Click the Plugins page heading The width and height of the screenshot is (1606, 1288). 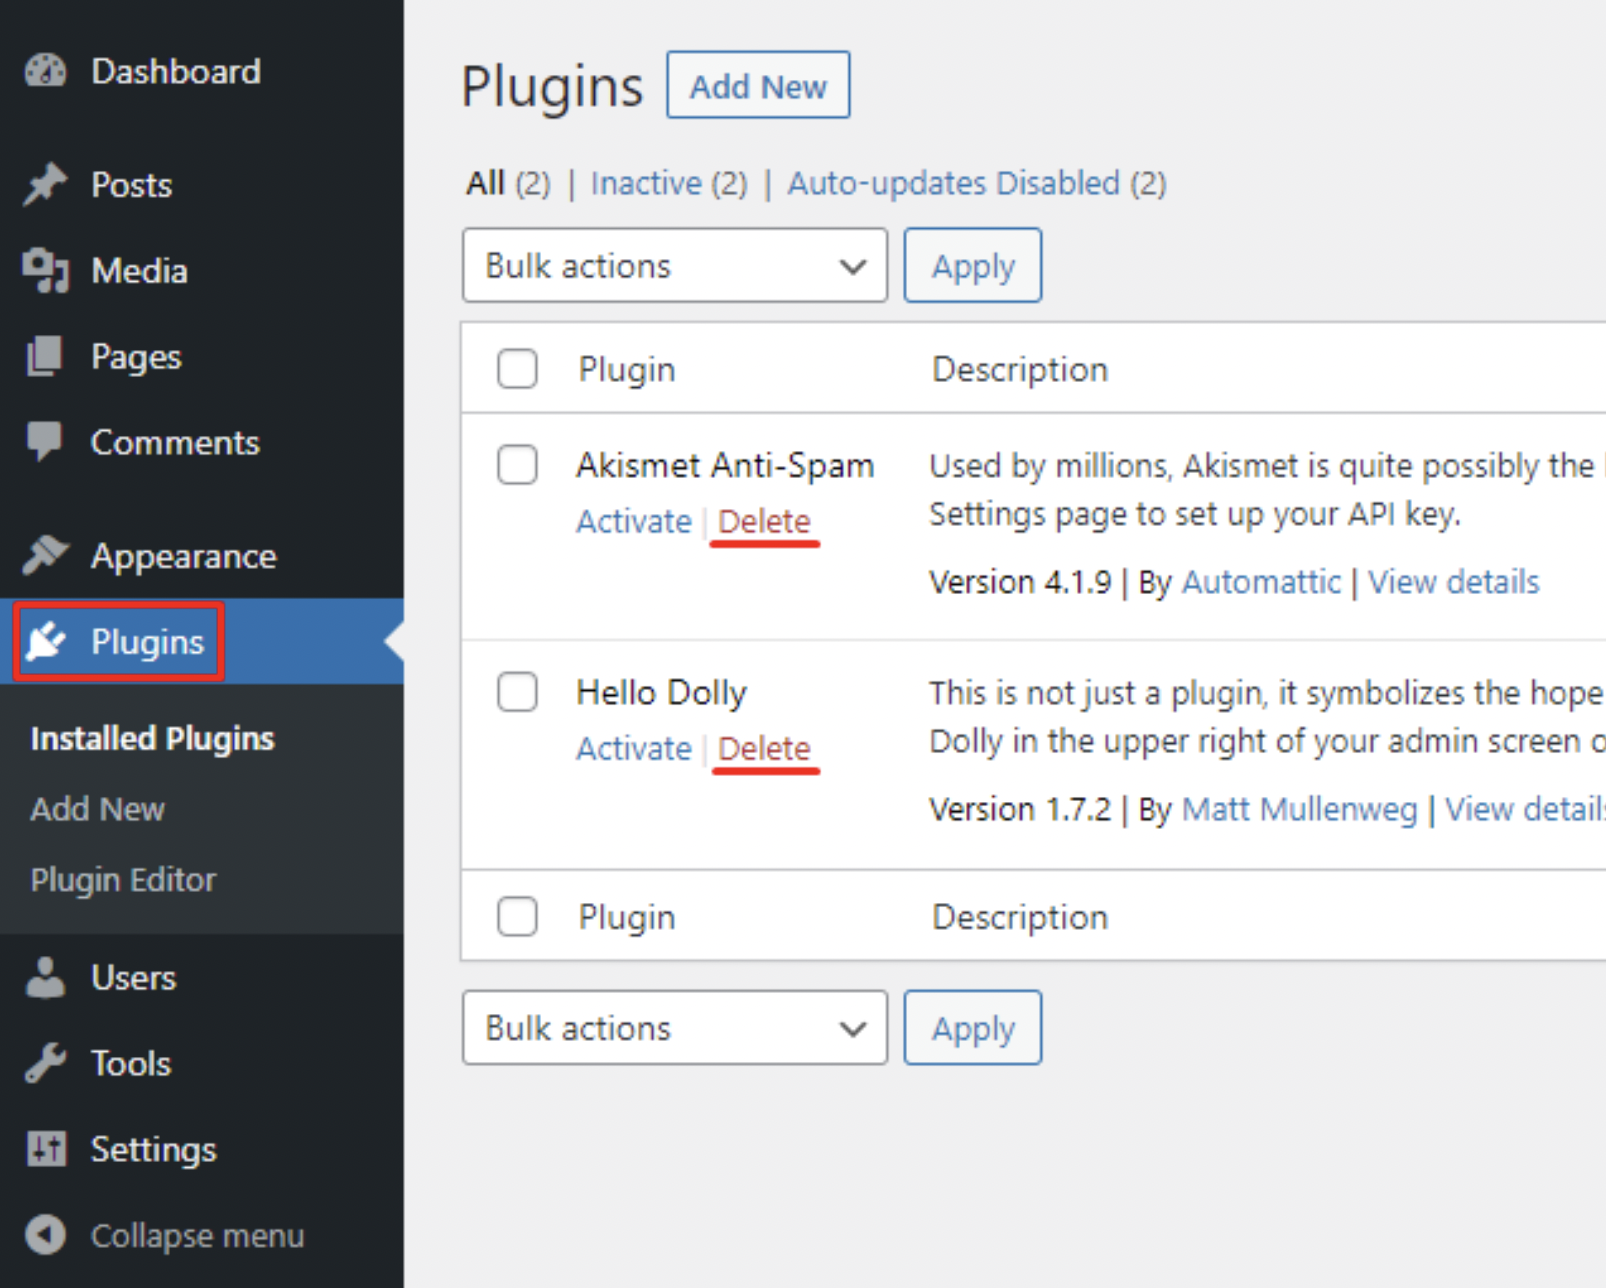pyautogui.click(x=552, y=86)
